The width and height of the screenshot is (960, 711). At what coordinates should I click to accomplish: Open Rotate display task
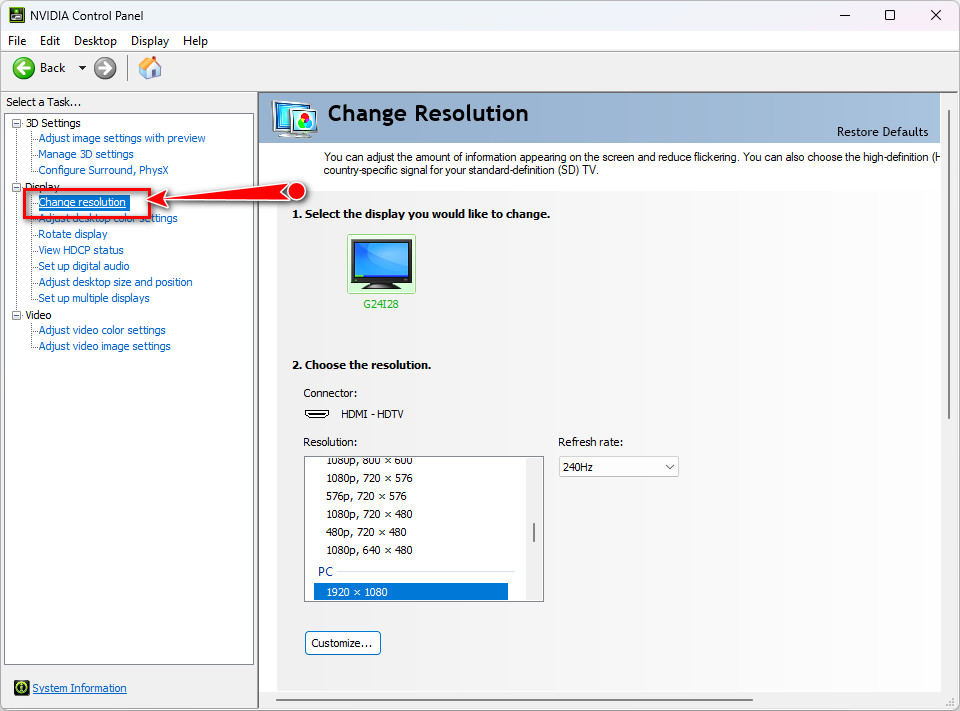coord(73,234)
